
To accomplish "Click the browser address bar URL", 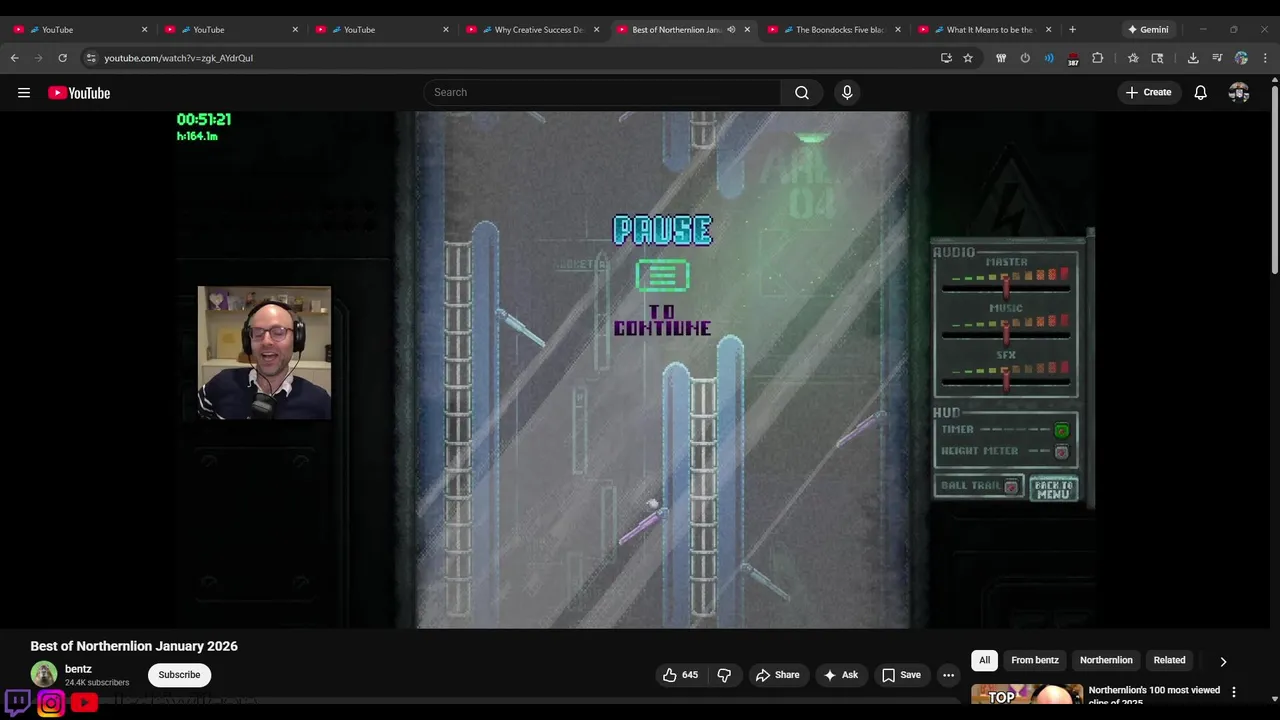I will point(179,58).
